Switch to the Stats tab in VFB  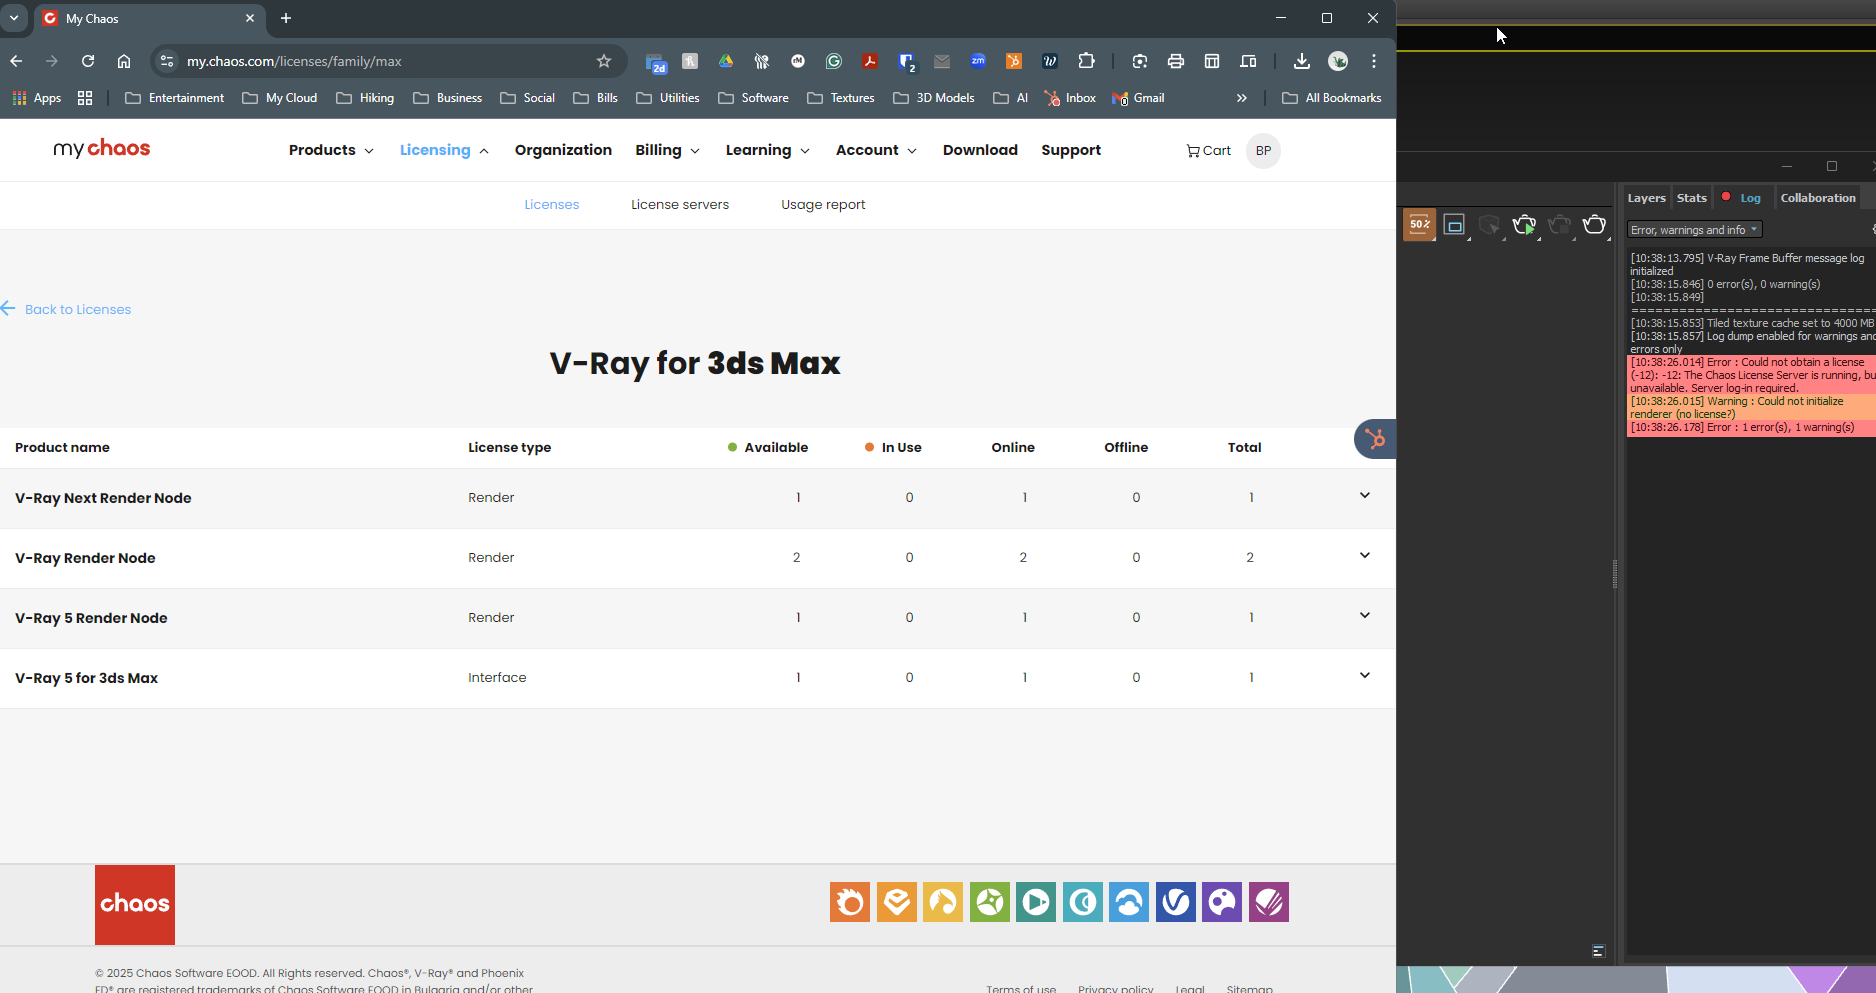tap(1692, 198)
